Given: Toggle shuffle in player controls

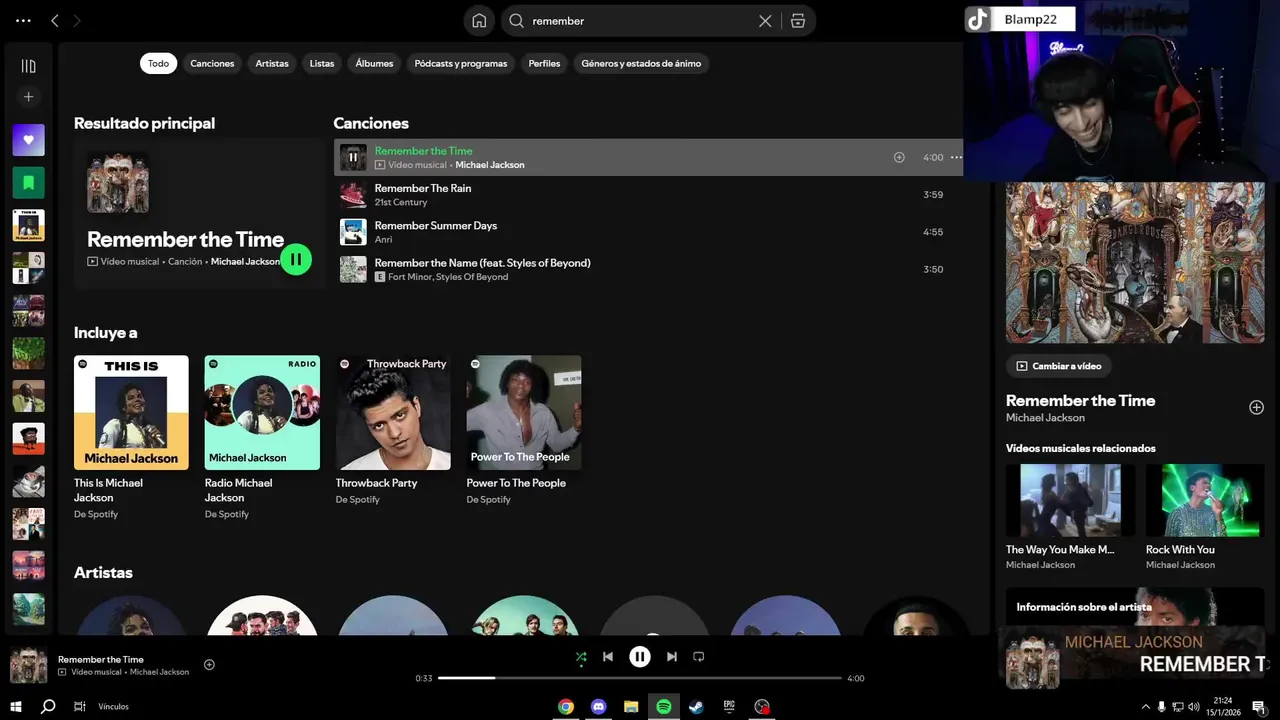Looking at the screenshot, I should tap(581, 657).
